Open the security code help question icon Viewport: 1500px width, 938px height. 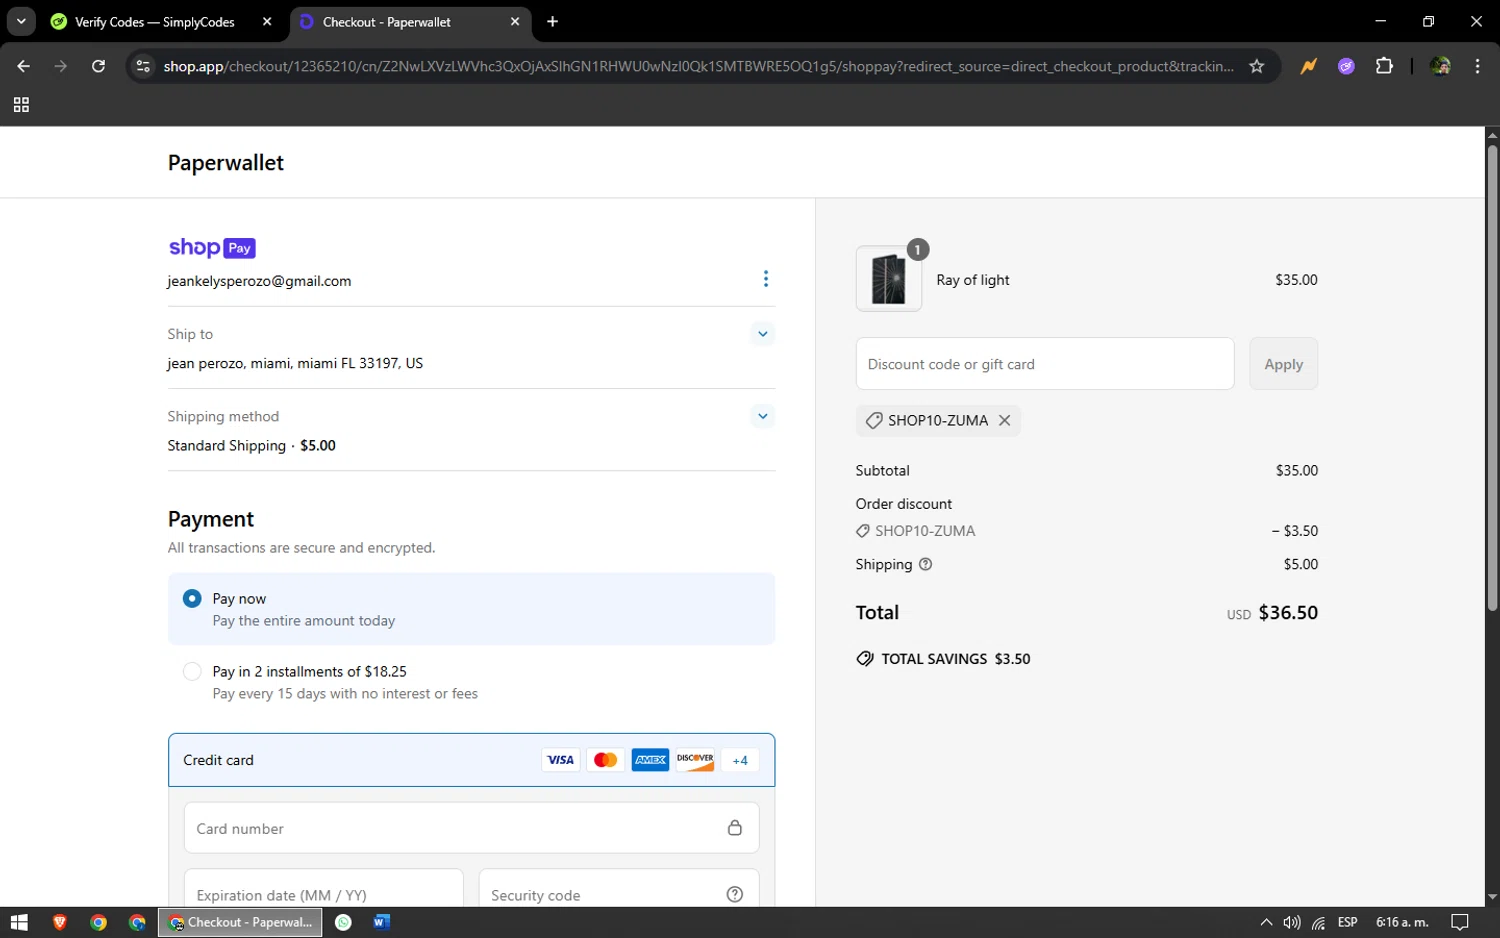(x=735, y=894)
